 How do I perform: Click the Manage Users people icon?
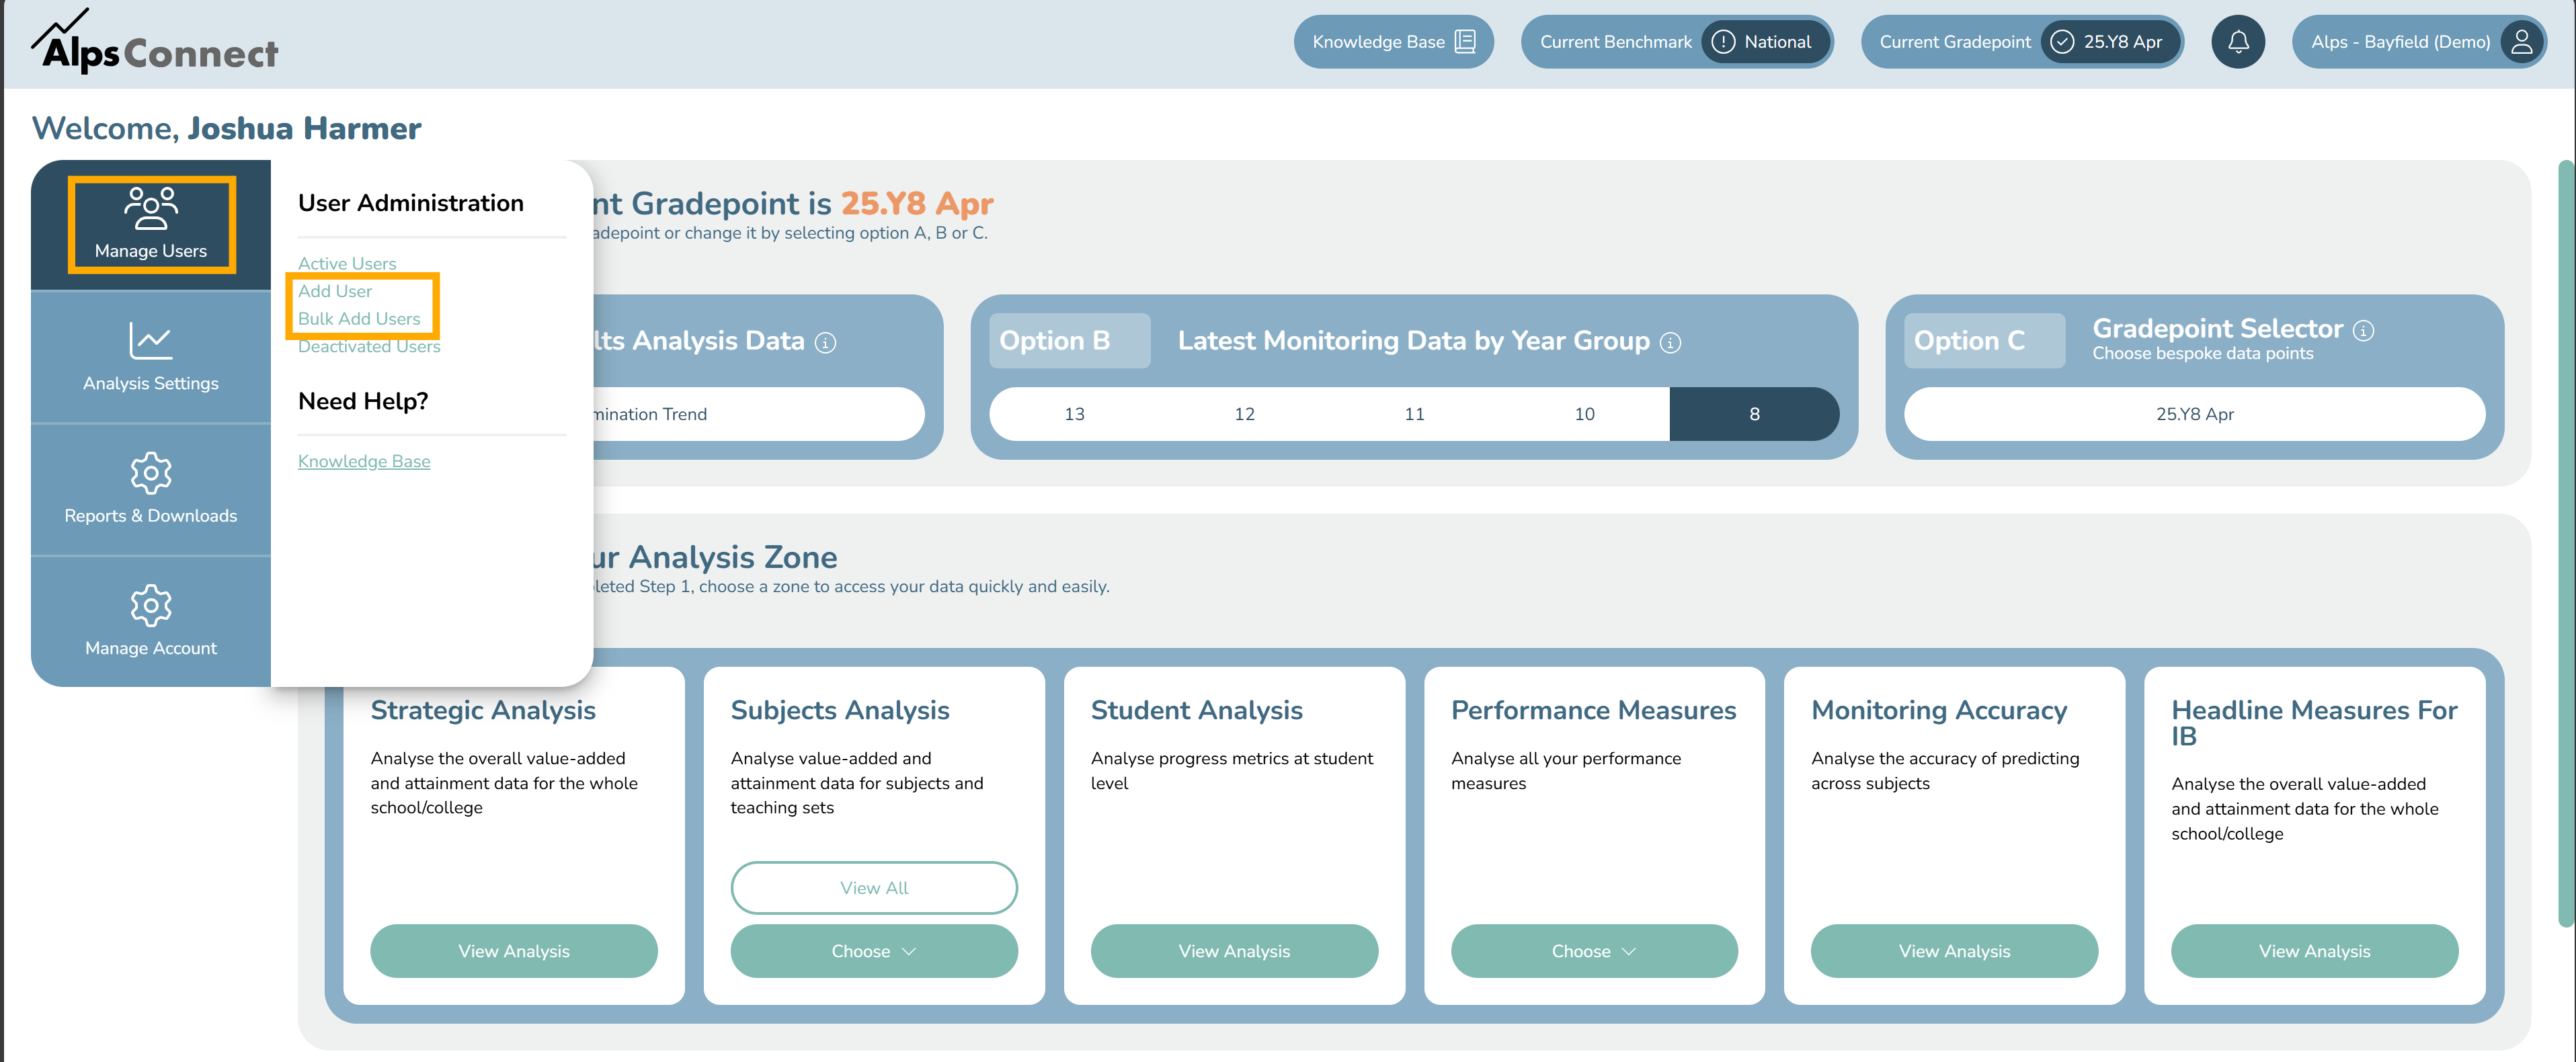(151, 207)
